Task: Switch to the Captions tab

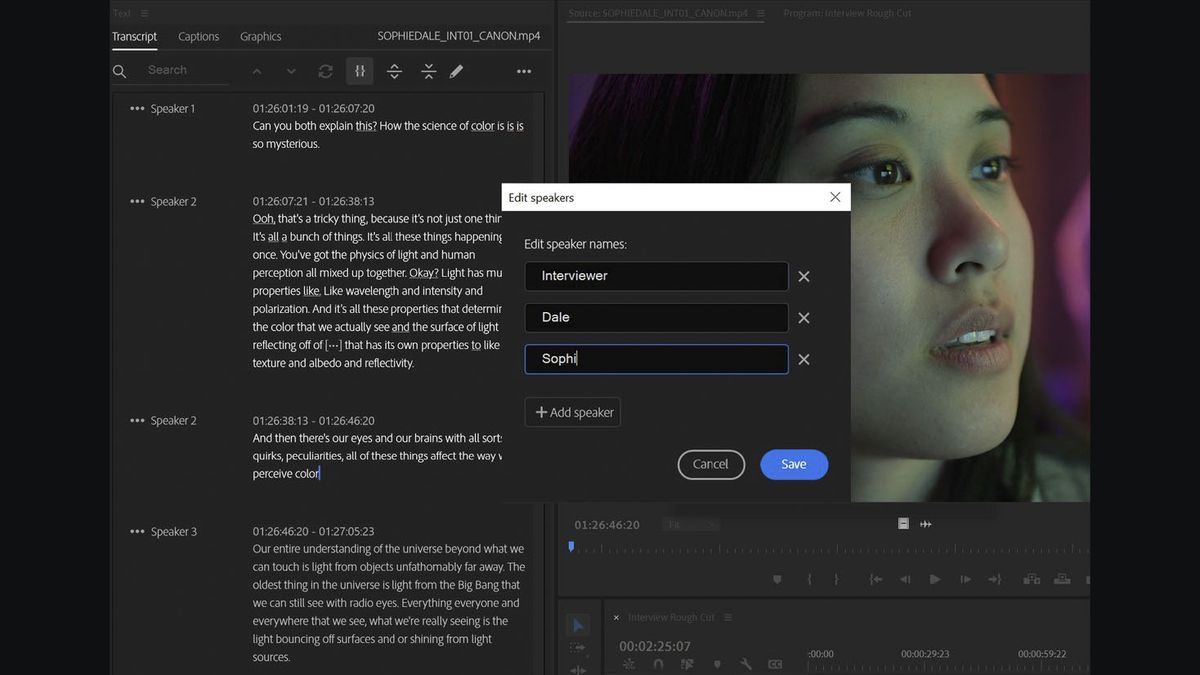Action: coord(198,36)
